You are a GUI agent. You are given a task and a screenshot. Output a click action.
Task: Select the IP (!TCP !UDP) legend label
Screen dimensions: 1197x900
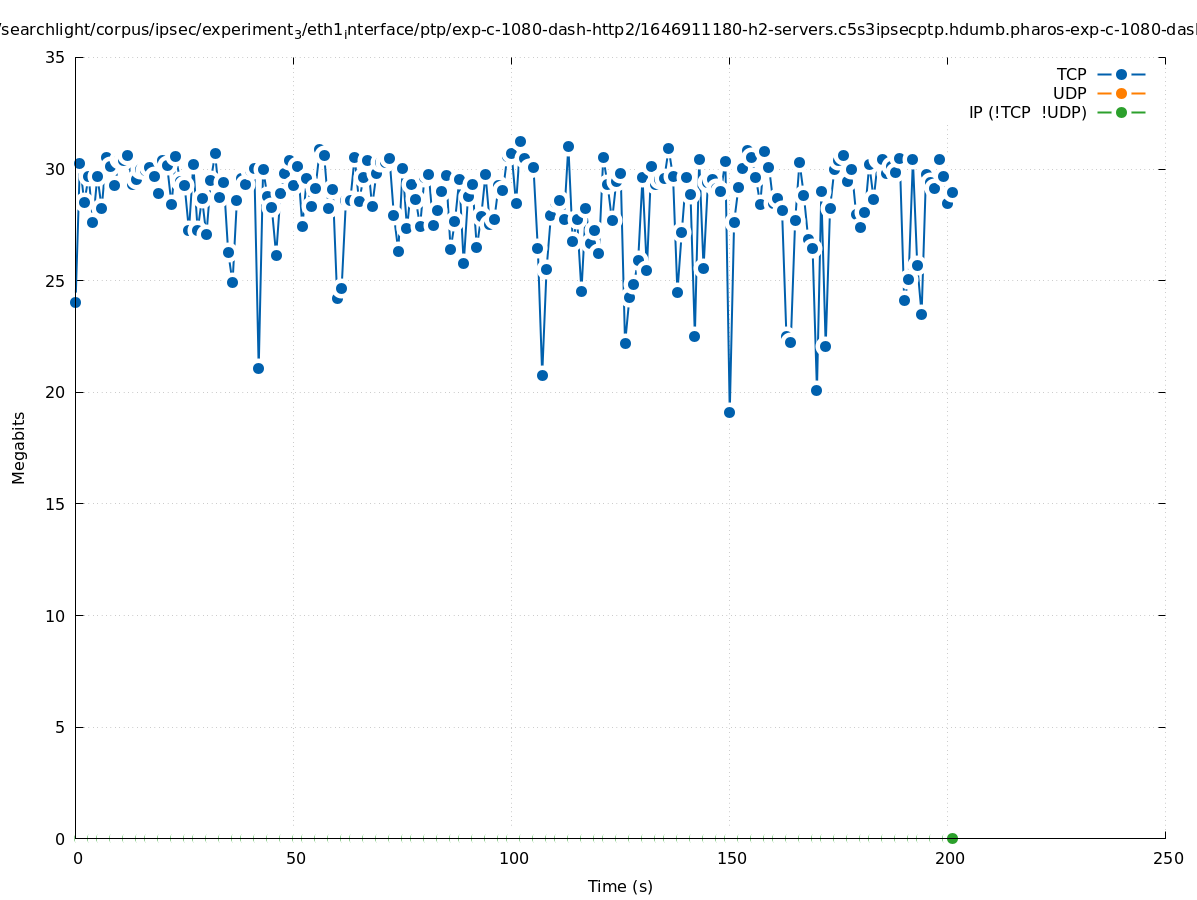pyautogui.click(x=1027, y=112)
